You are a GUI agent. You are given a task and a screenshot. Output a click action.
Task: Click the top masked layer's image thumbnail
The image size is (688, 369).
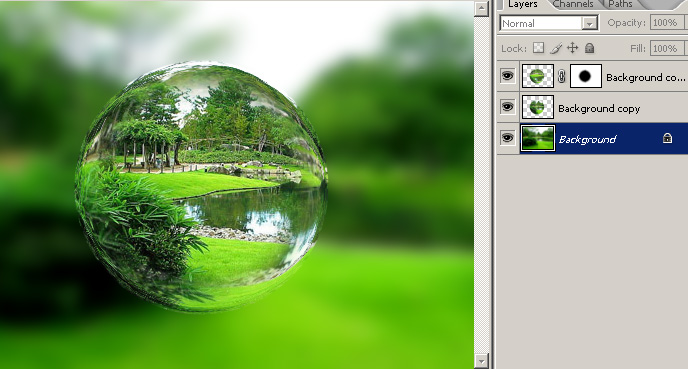coord(538,76)
